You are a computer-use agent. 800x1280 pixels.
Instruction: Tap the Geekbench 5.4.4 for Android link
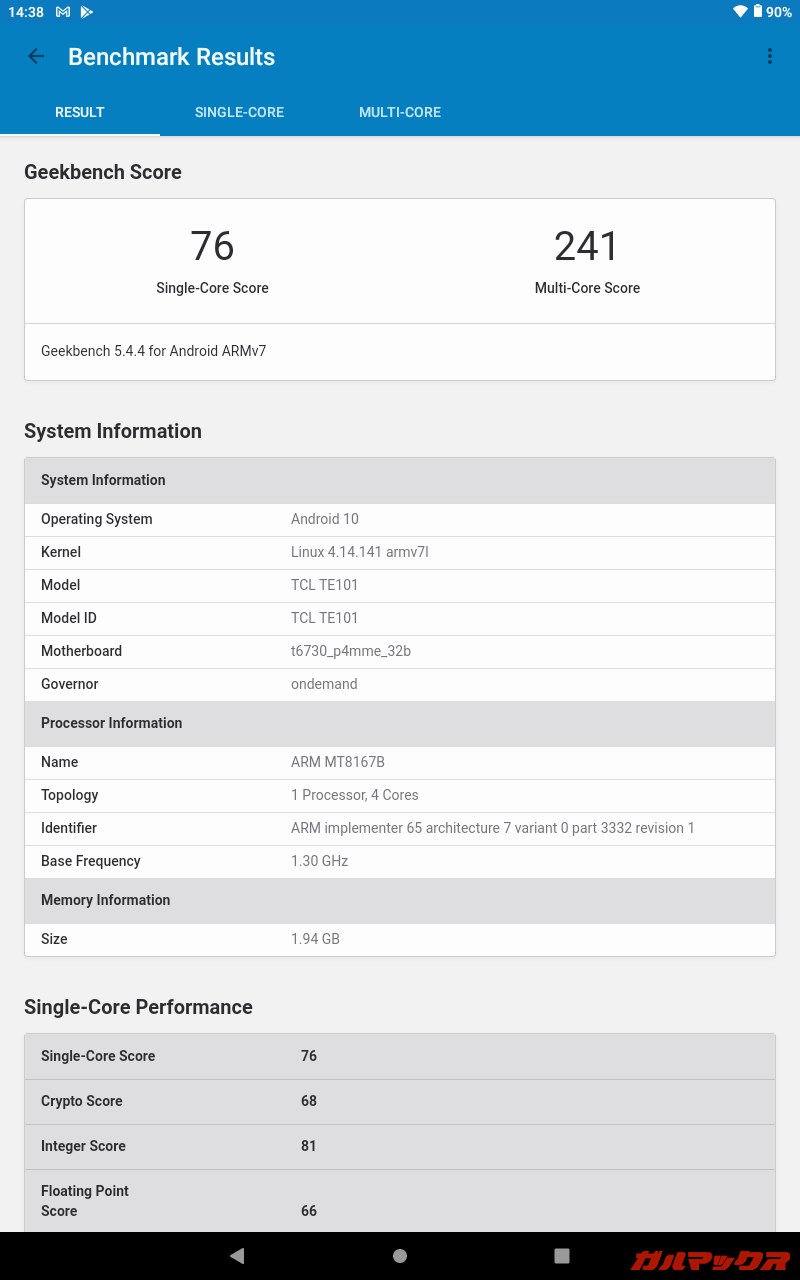coord(153,351)
